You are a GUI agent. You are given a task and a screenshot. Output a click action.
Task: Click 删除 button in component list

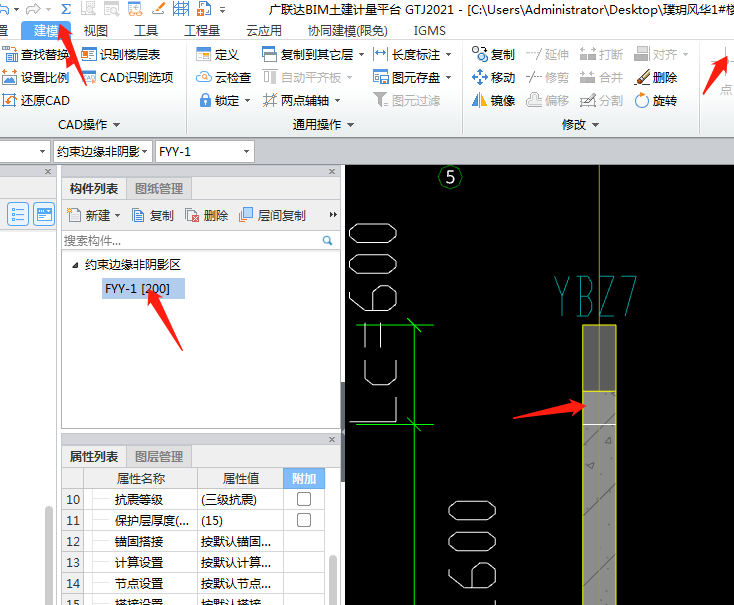[206, 215]
